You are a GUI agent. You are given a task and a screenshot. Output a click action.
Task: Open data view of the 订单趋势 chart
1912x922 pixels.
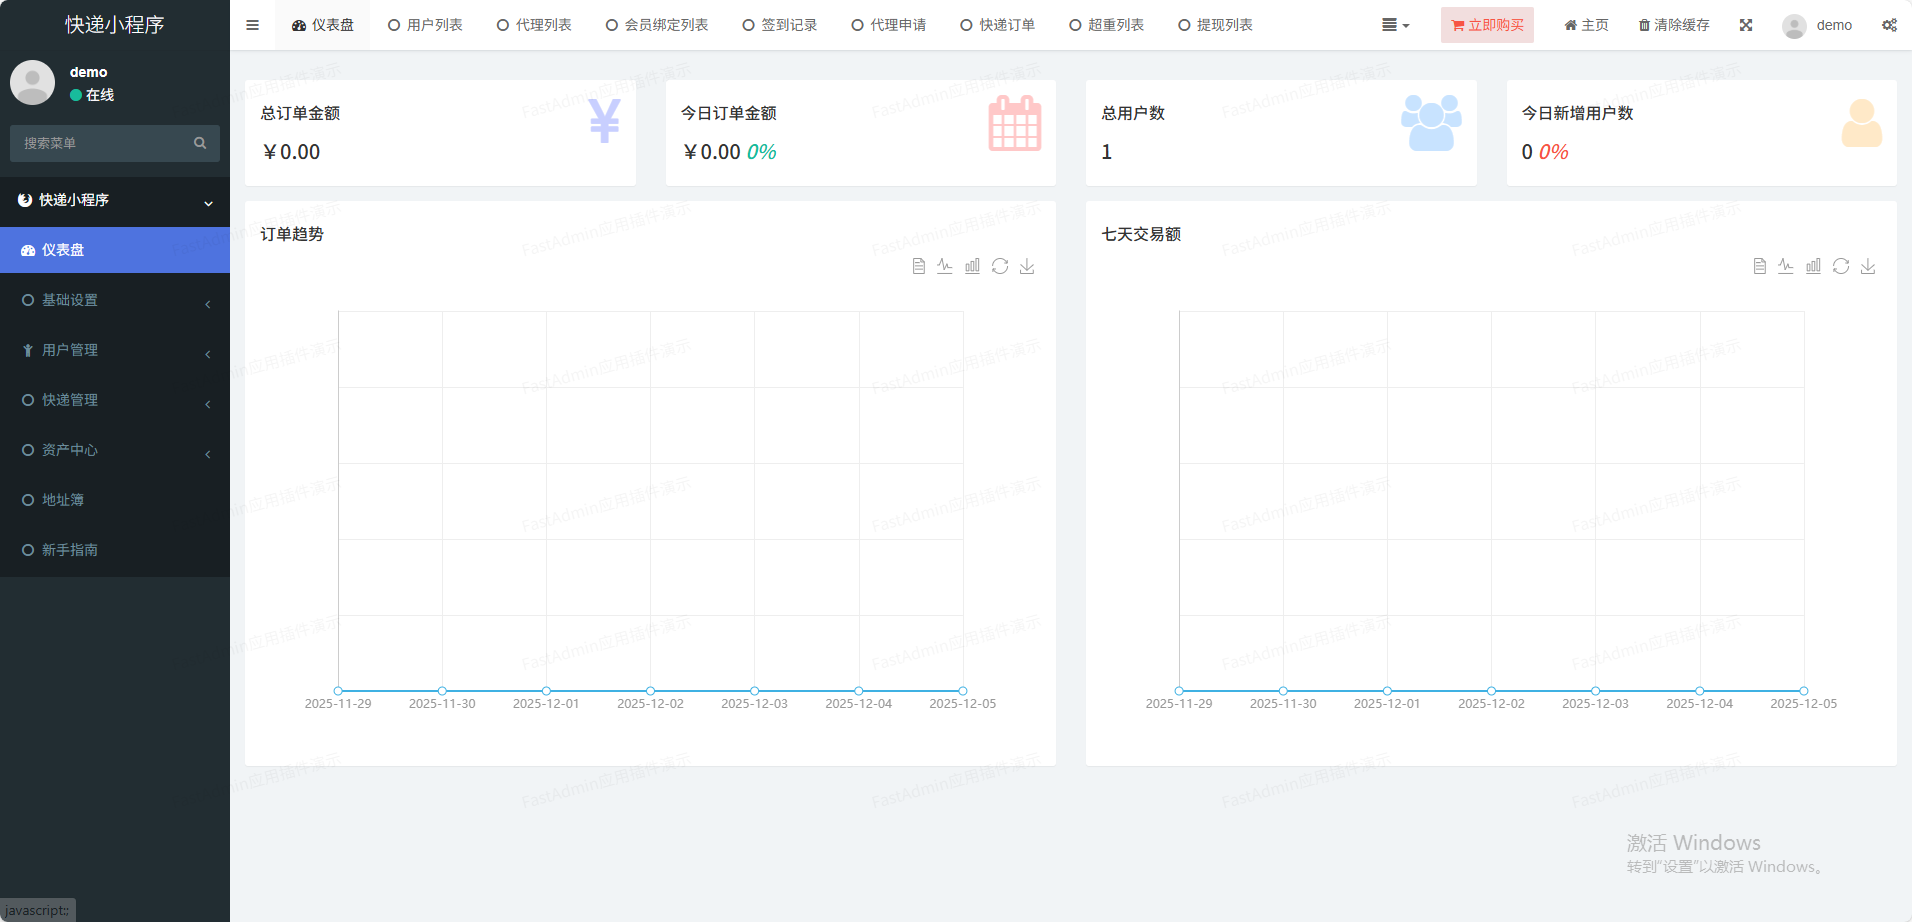pos(918,266)
